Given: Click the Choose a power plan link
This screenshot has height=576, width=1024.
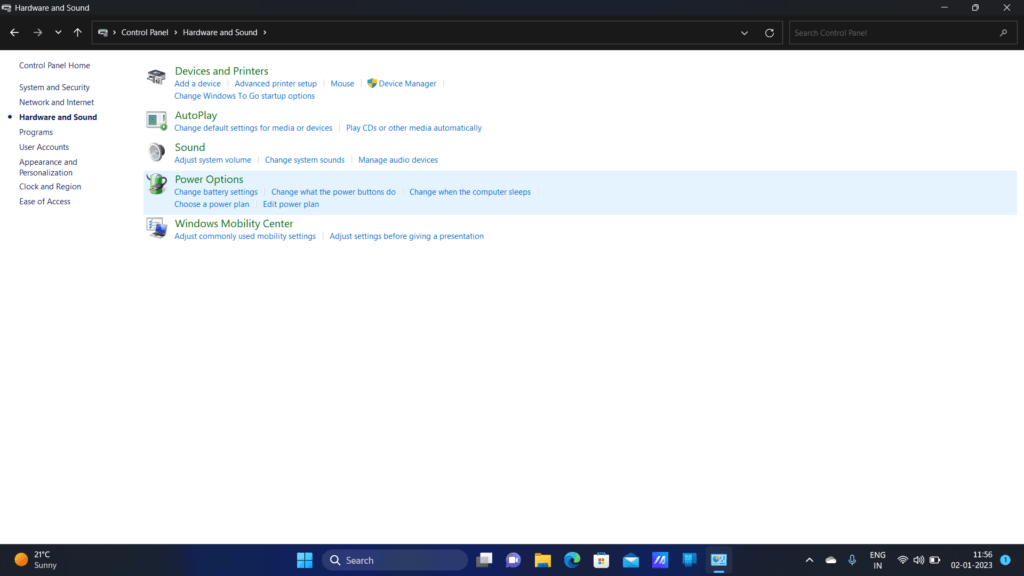Looking at the screenshot, I should (212, 204).
